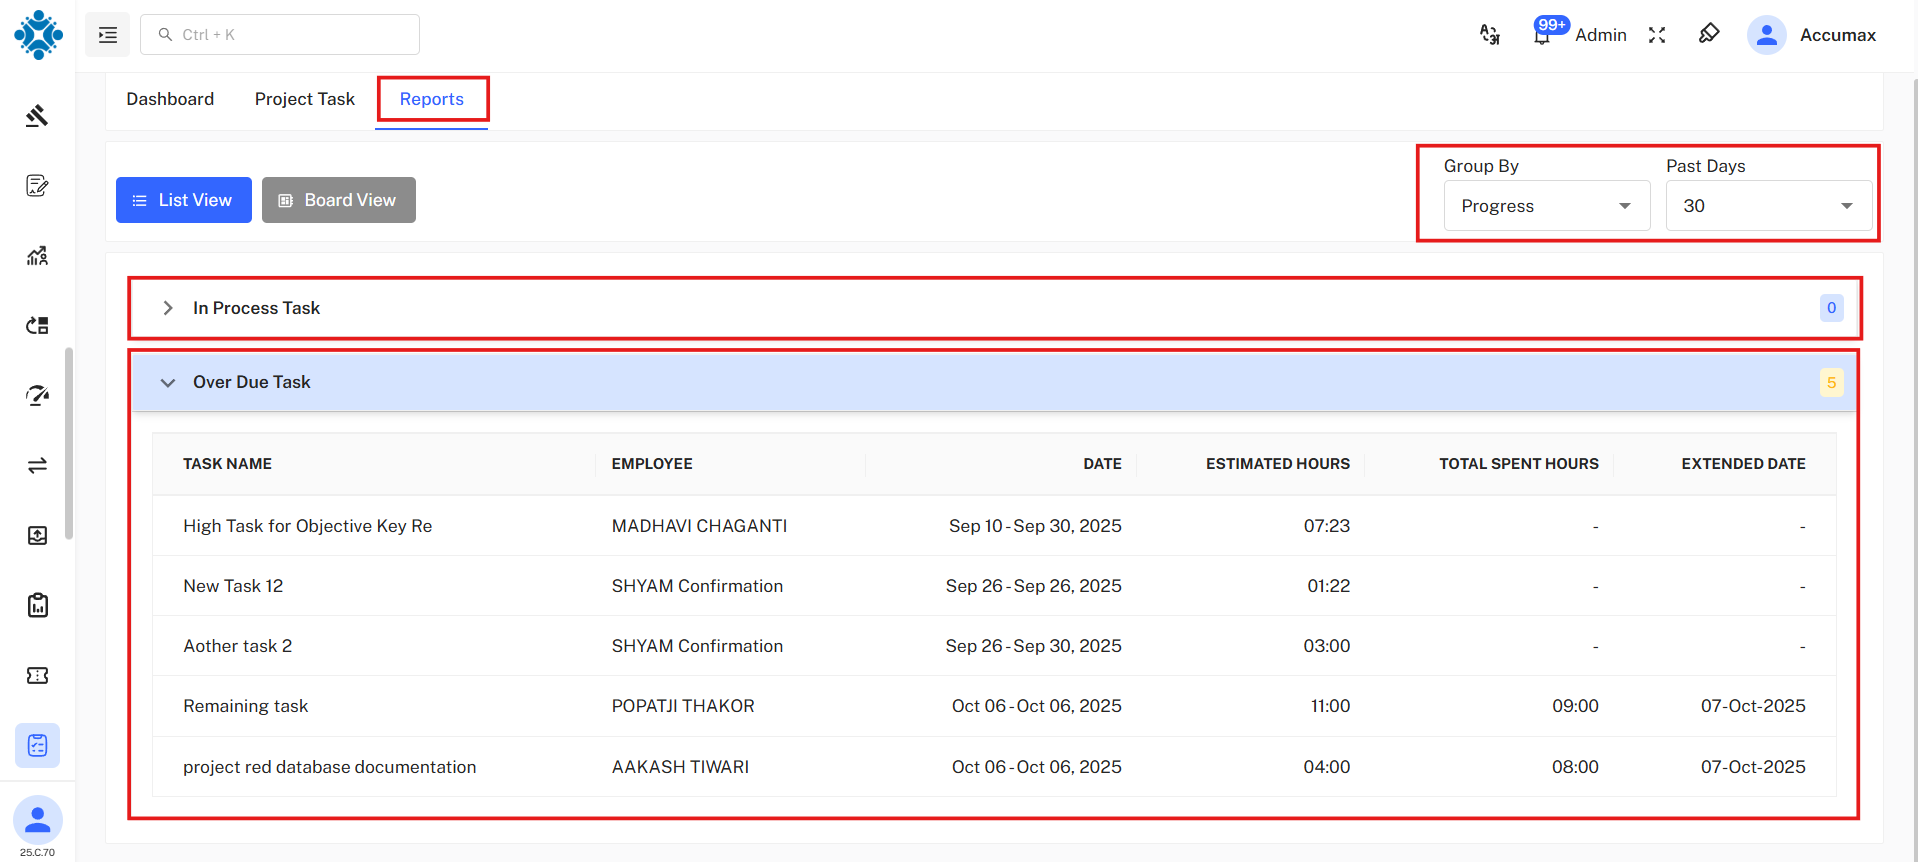The image size is (1918, 862).
Task: Open the Past Days dropdown
Action: [1768, 206]
